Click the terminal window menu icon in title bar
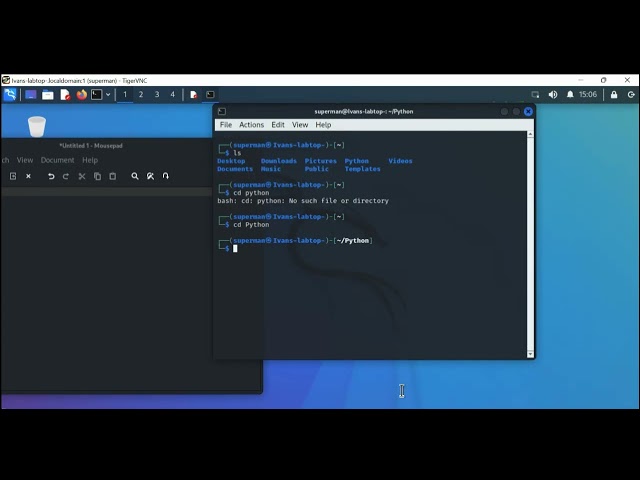640x480 pixels. point(222,111)
